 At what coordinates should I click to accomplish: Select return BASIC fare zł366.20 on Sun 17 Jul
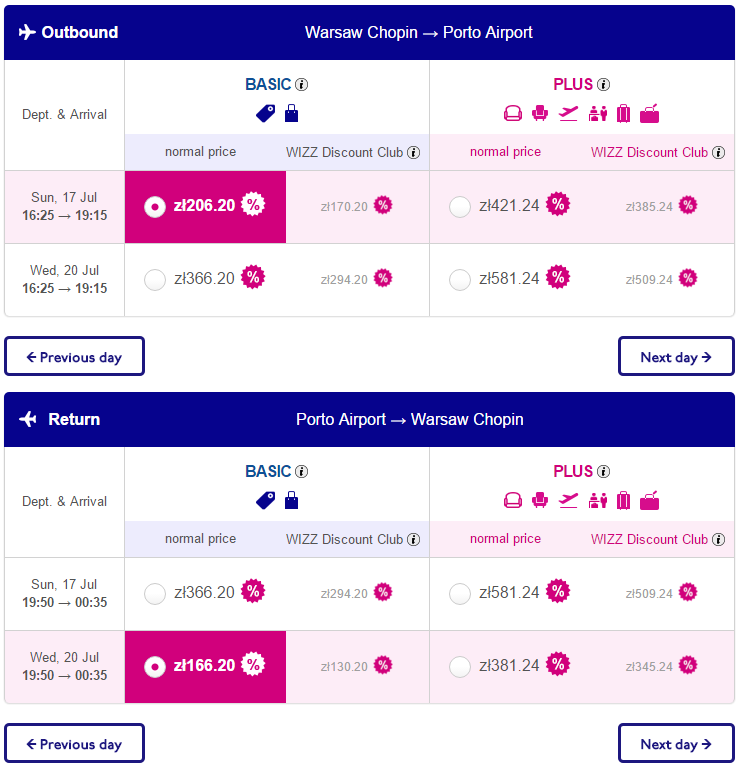click(155, 594)
